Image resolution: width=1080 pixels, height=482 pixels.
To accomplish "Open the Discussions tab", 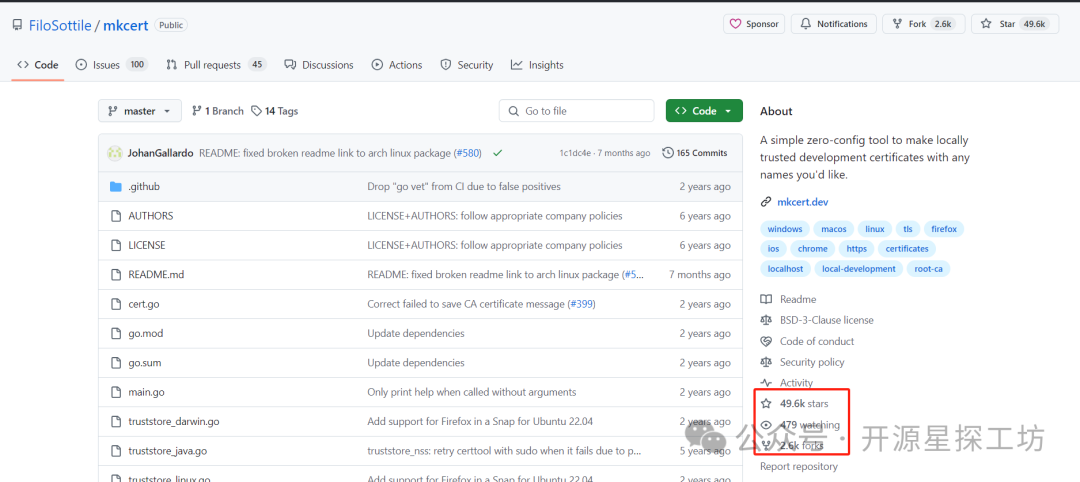I will click(x=319, y=65).
